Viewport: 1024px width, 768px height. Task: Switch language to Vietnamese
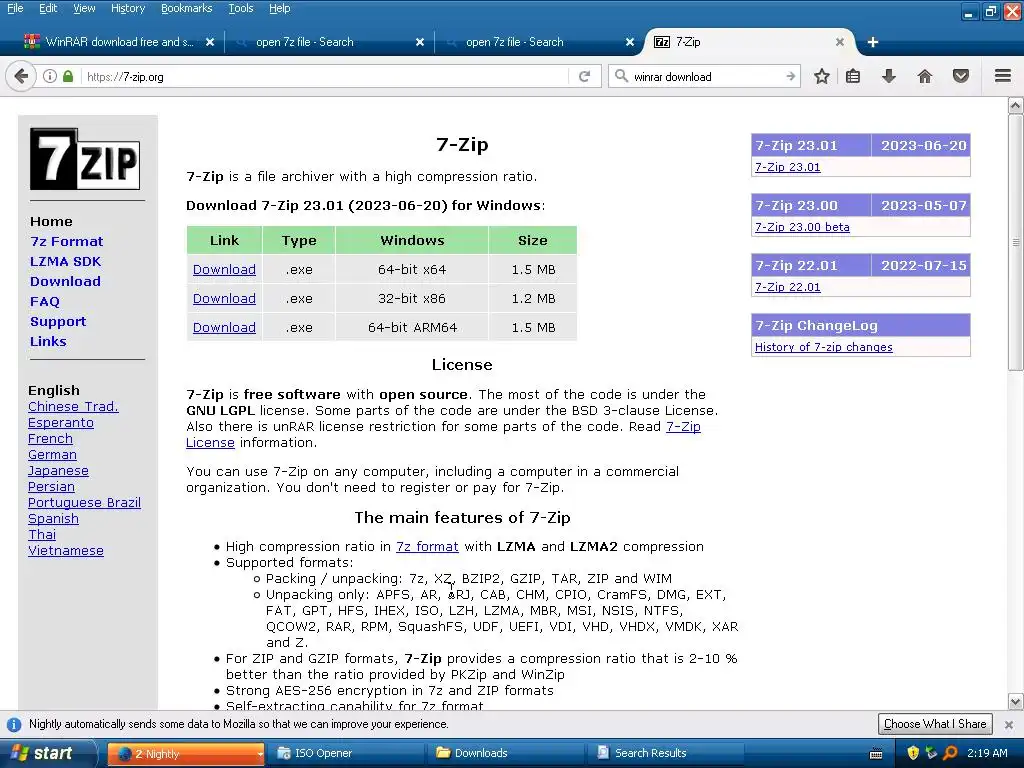[66, 551]
